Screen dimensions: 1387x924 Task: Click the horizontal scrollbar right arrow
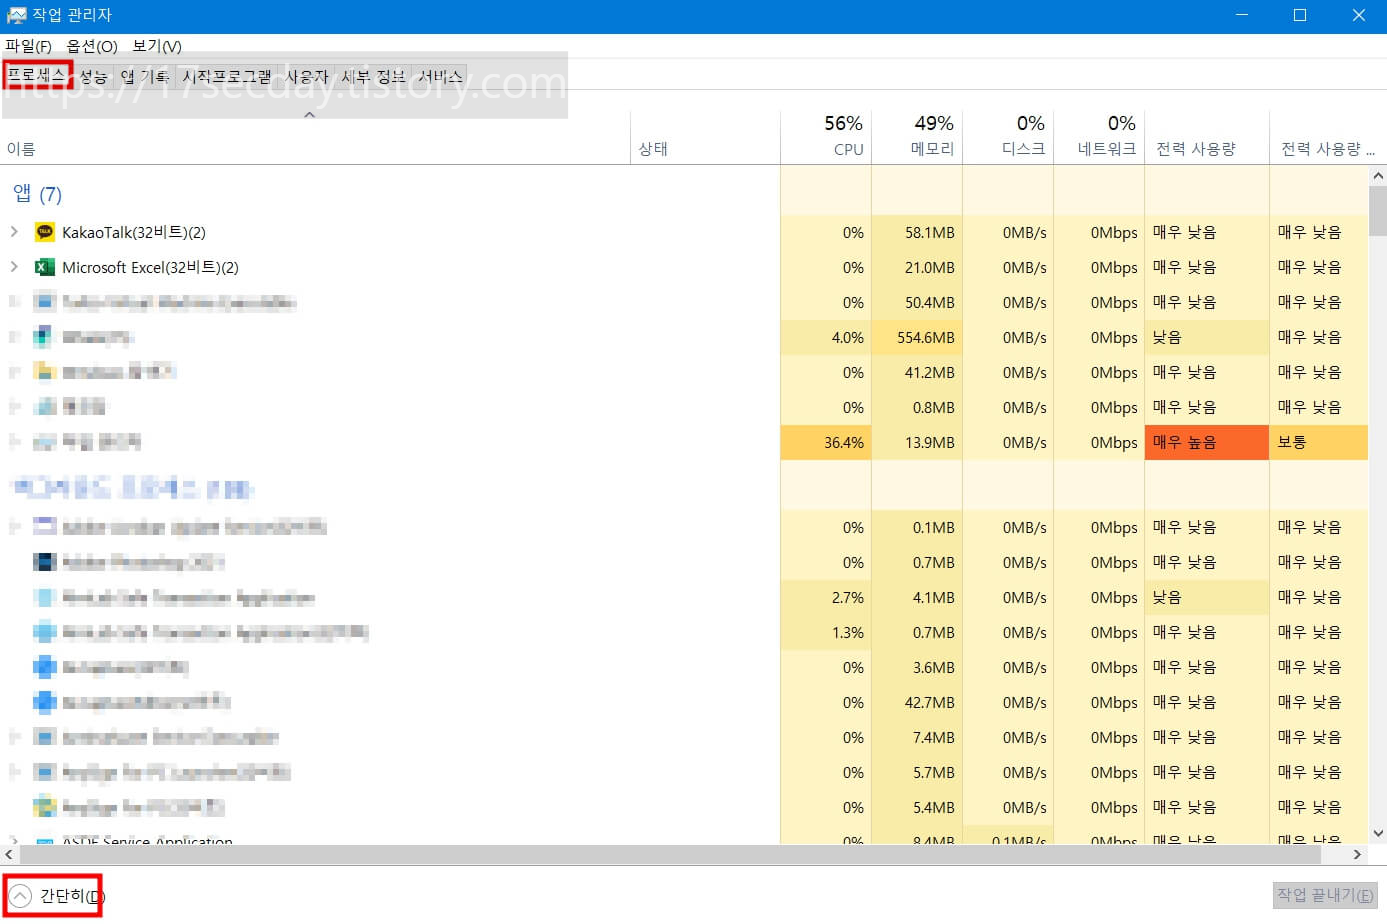1357,854
